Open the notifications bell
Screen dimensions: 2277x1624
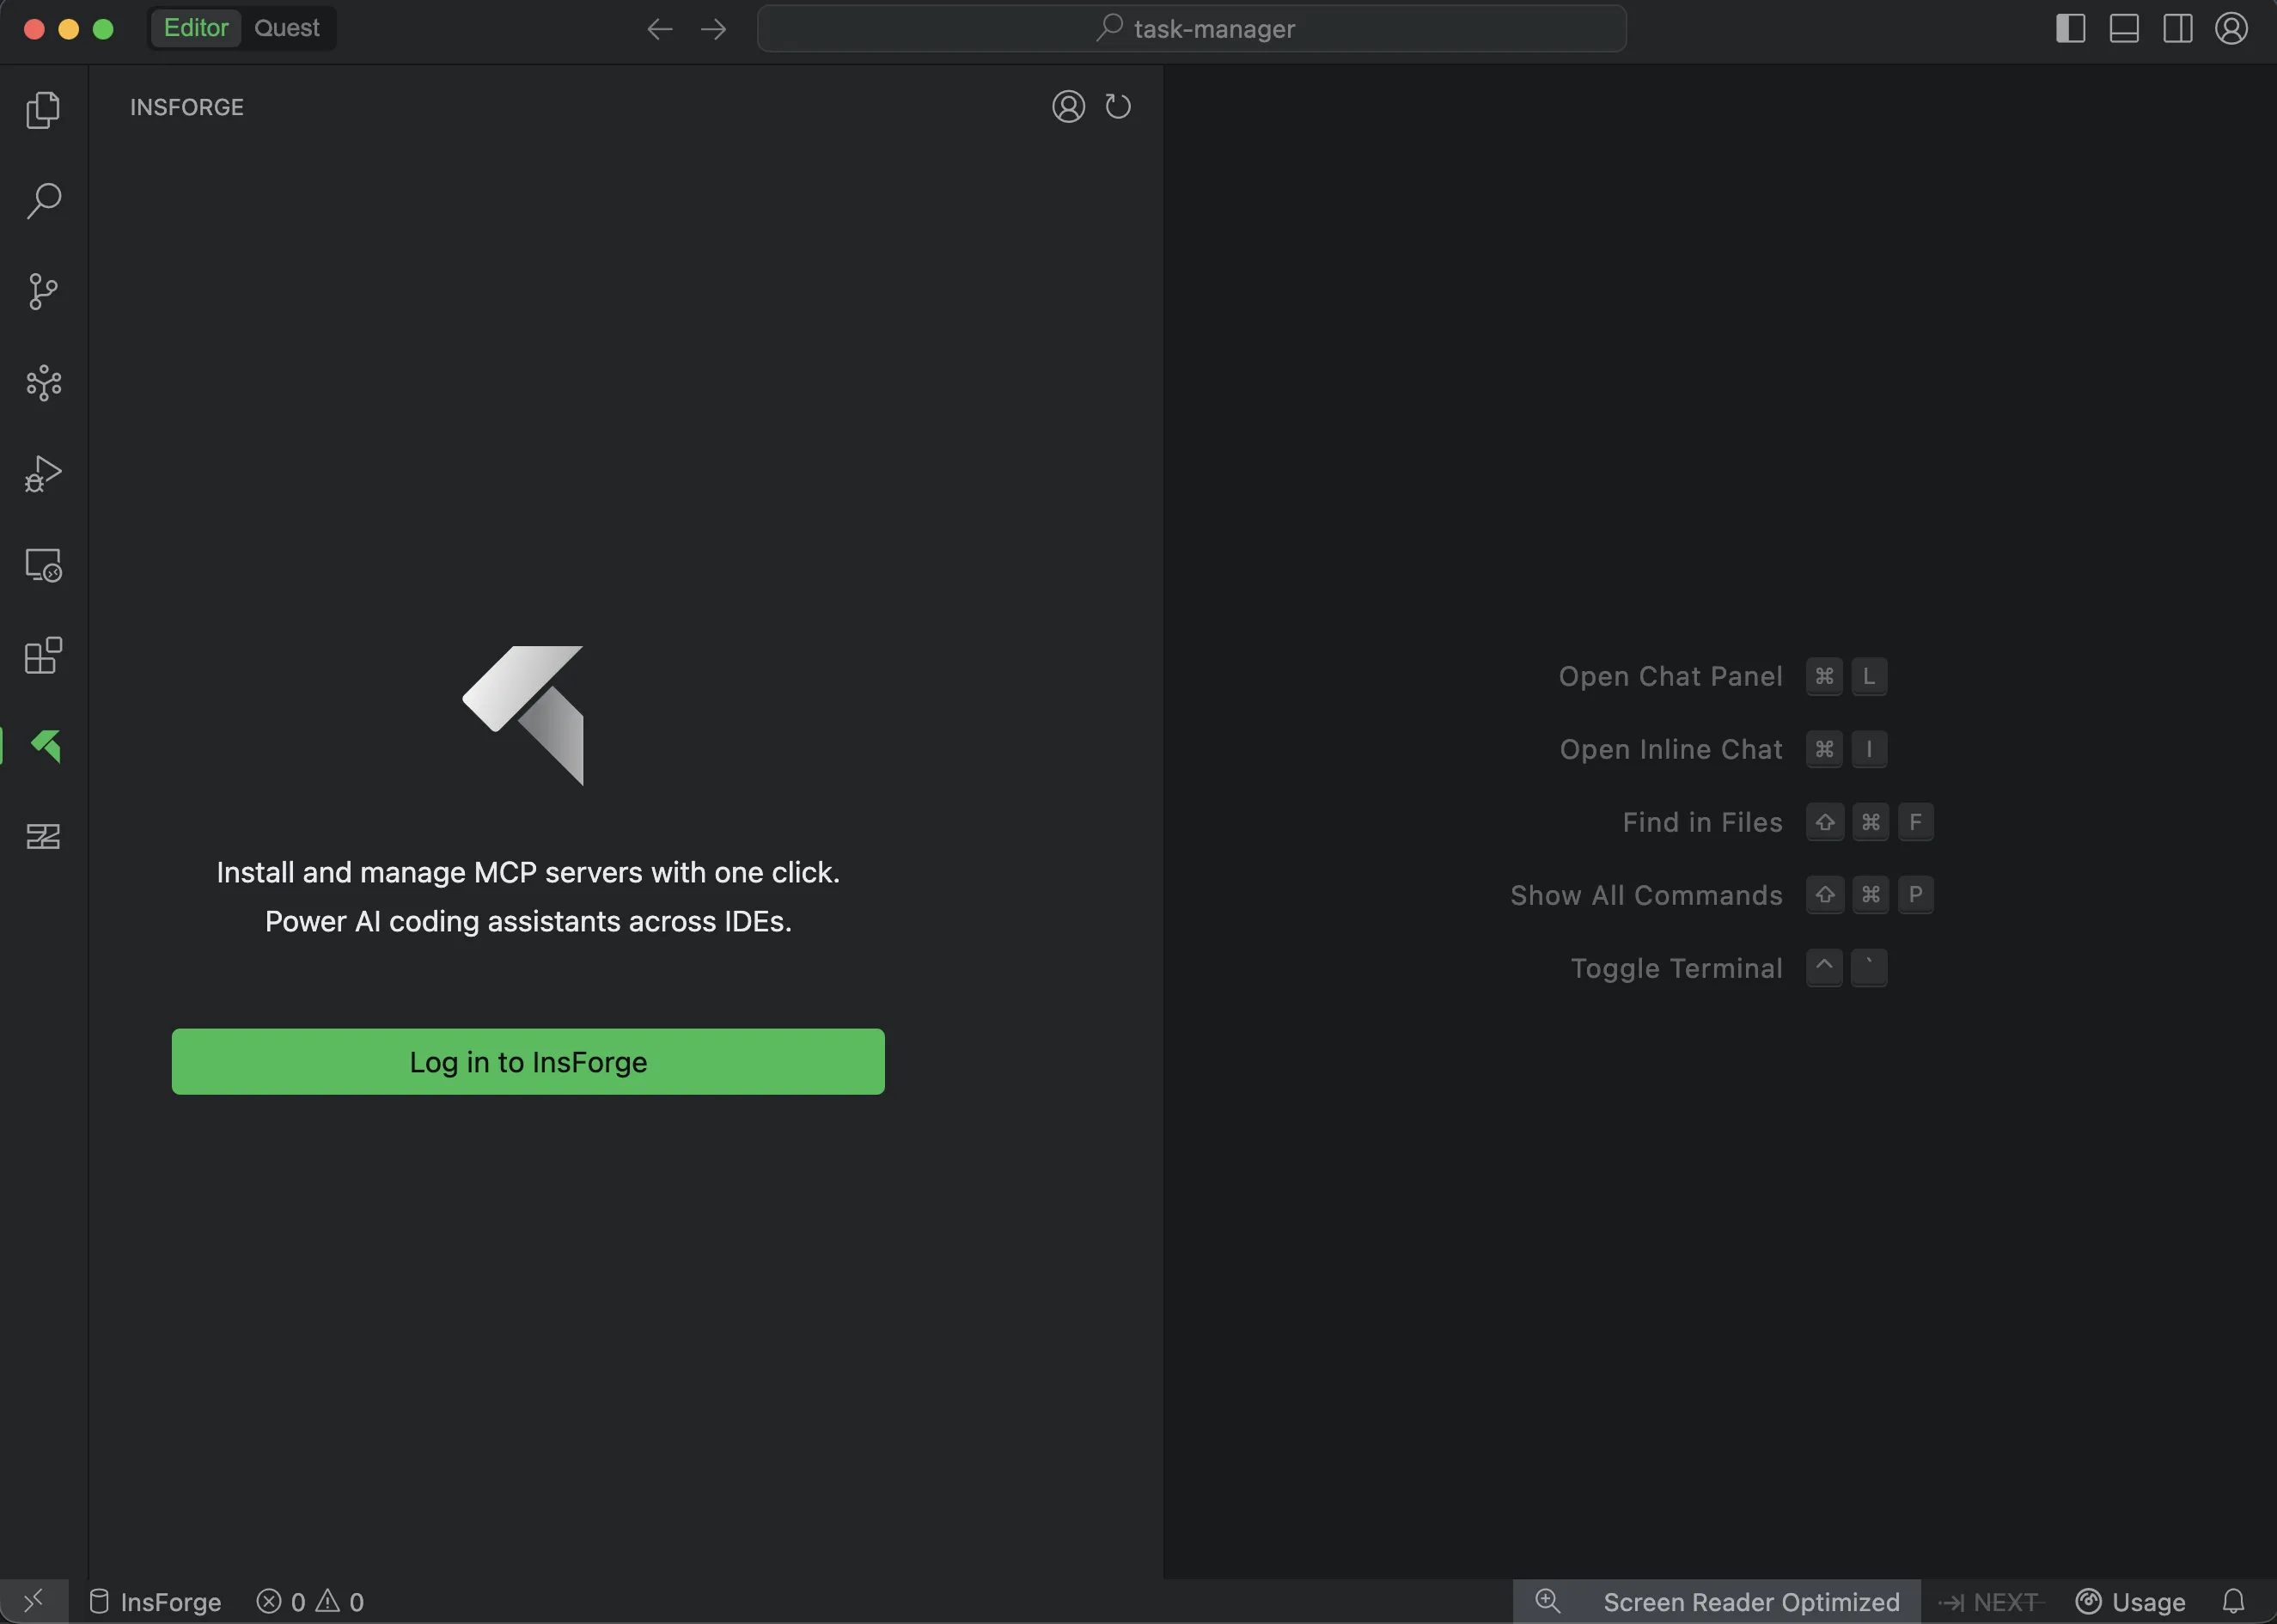tap(2233, 1602)
